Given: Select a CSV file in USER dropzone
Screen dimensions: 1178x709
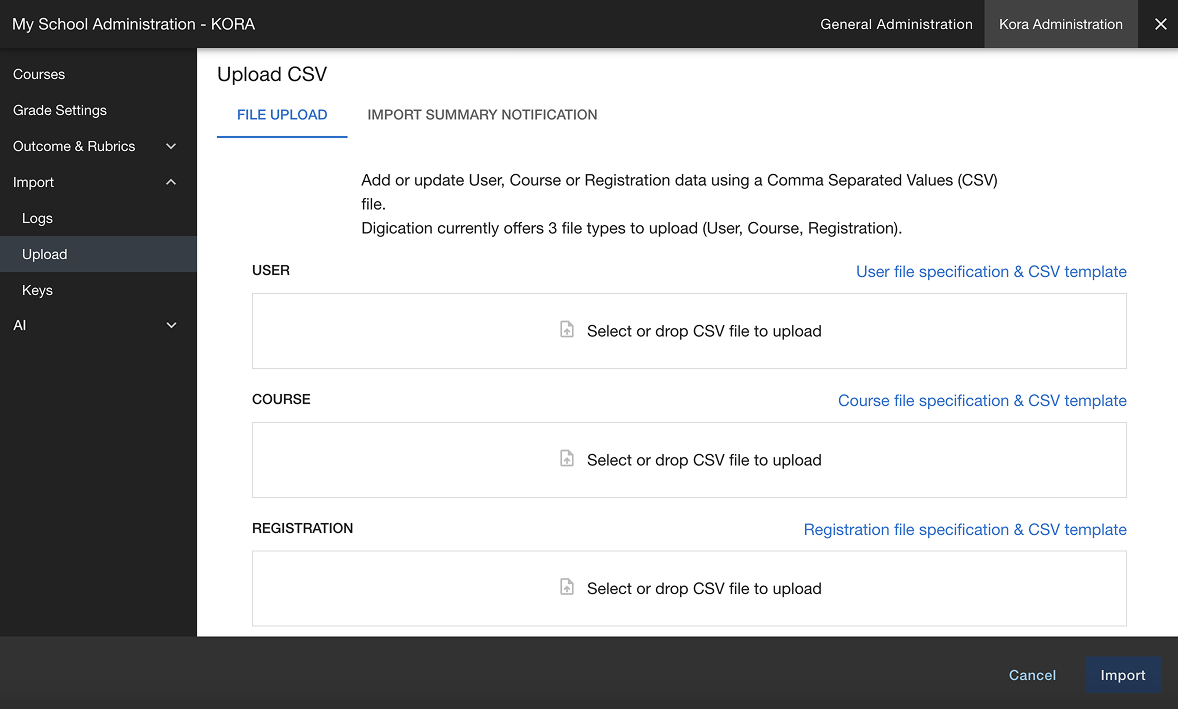Looking at the screenshot, I should tap(689, 331).
